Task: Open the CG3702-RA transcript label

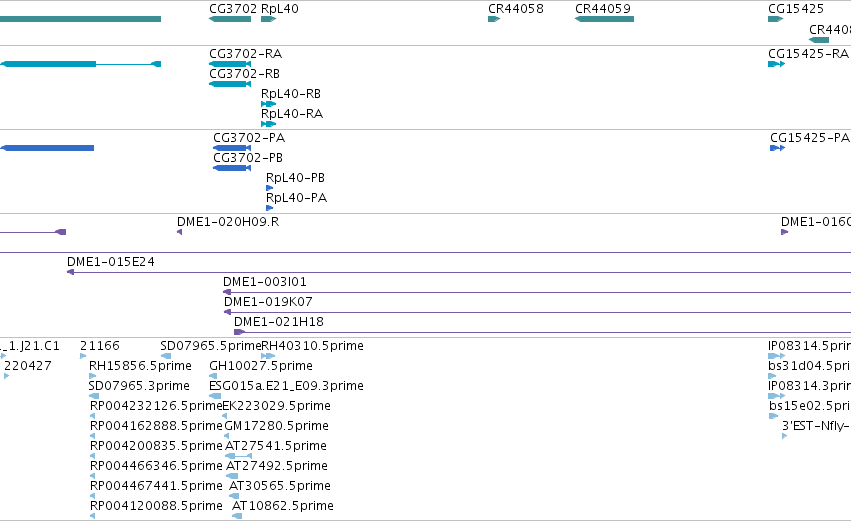Action: [x=245, y=54]
